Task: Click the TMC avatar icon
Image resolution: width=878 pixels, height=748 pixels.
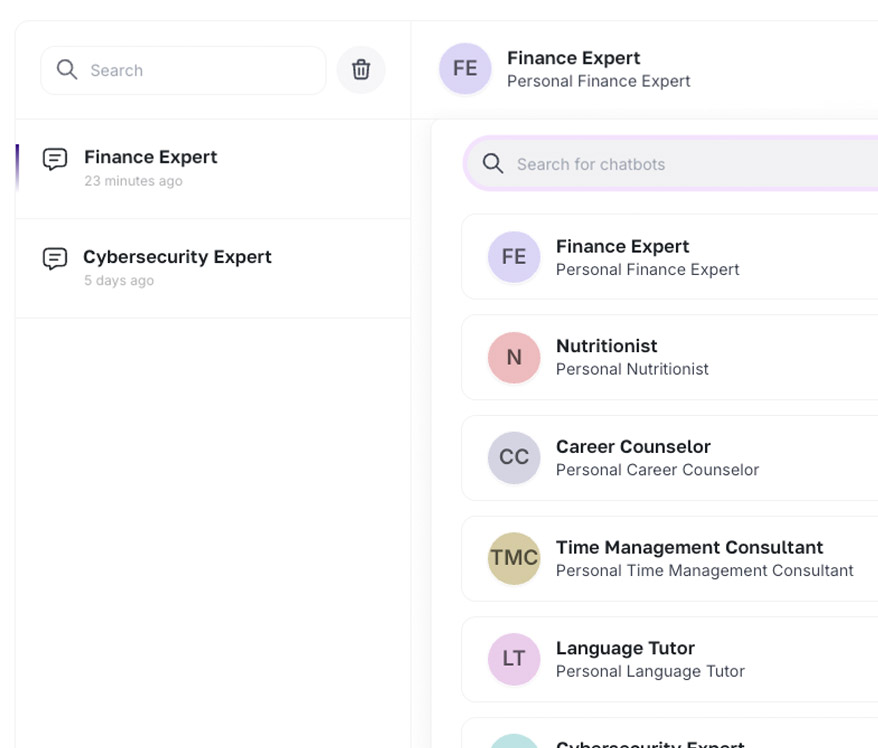Action: click(514, 559)
